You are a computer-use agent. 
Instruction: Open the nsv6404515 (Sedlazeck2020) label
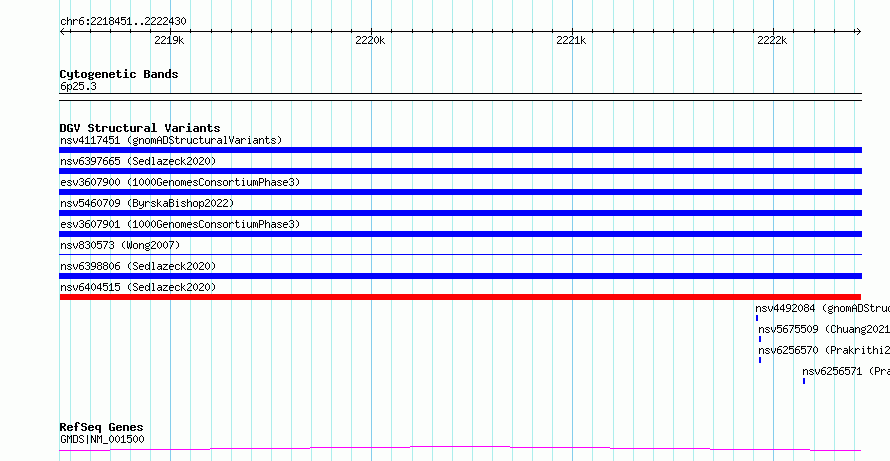[x=138, y=287]
